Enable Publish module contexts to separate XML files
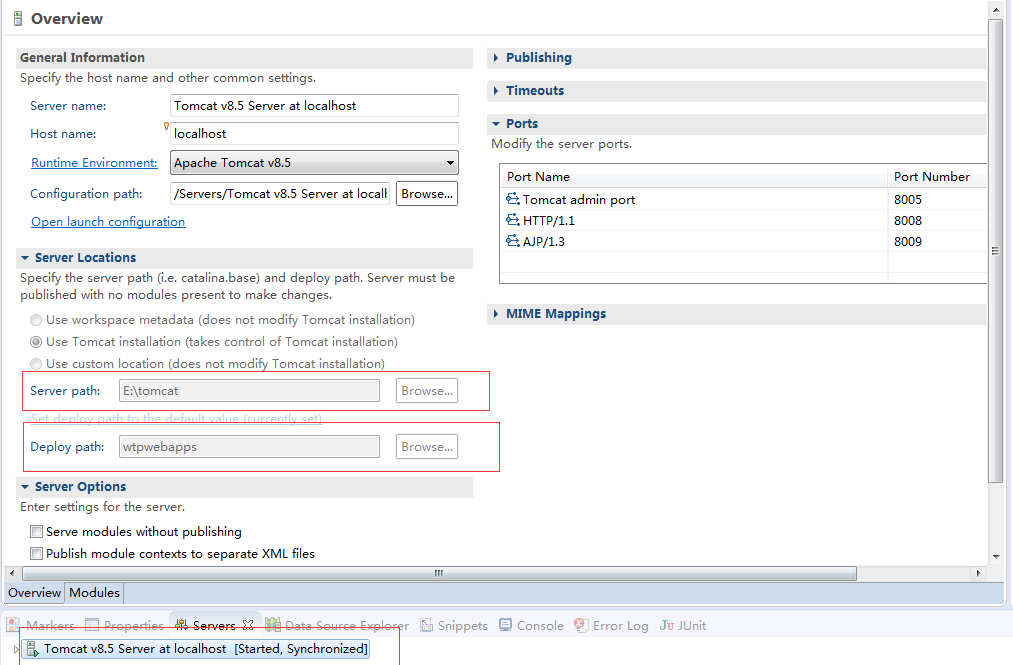The width and height of the screenshot is (1013, 665). click(37, 553)
